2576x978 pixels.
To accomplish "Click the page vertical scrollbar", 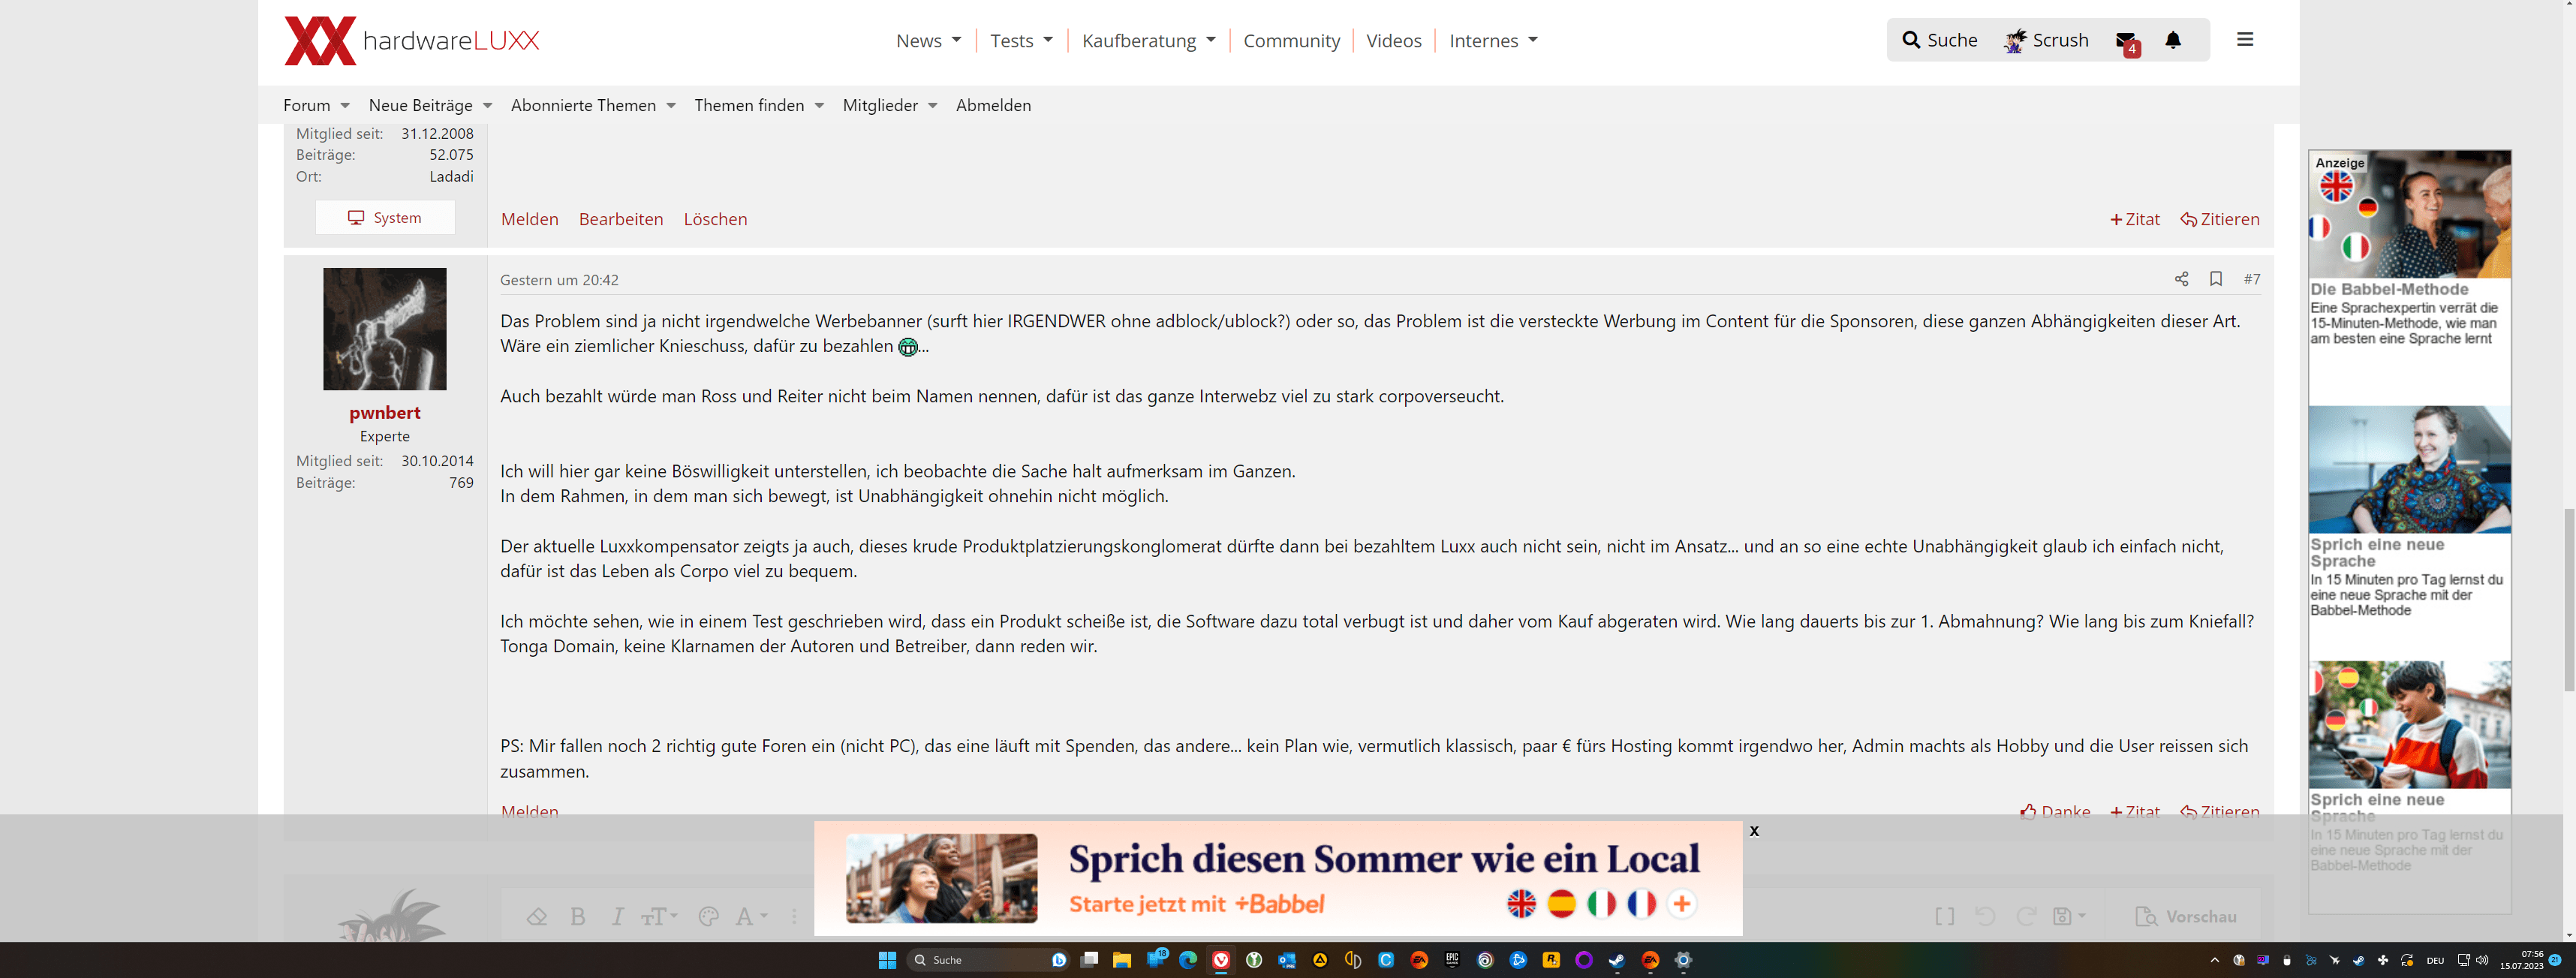I will tap(2569, 600).
